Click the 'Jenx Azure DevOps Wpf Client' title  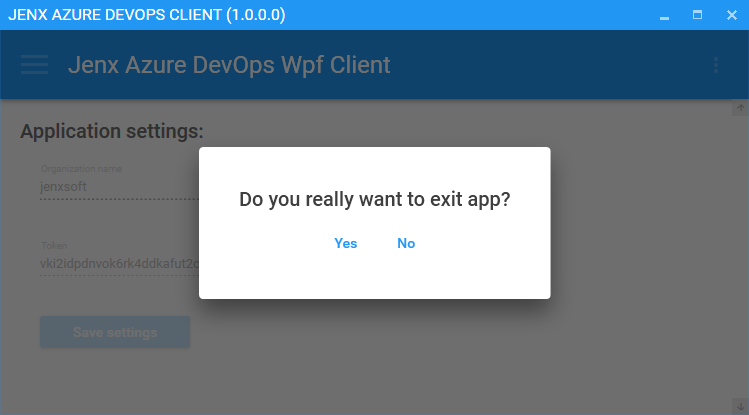pos(229,65)
